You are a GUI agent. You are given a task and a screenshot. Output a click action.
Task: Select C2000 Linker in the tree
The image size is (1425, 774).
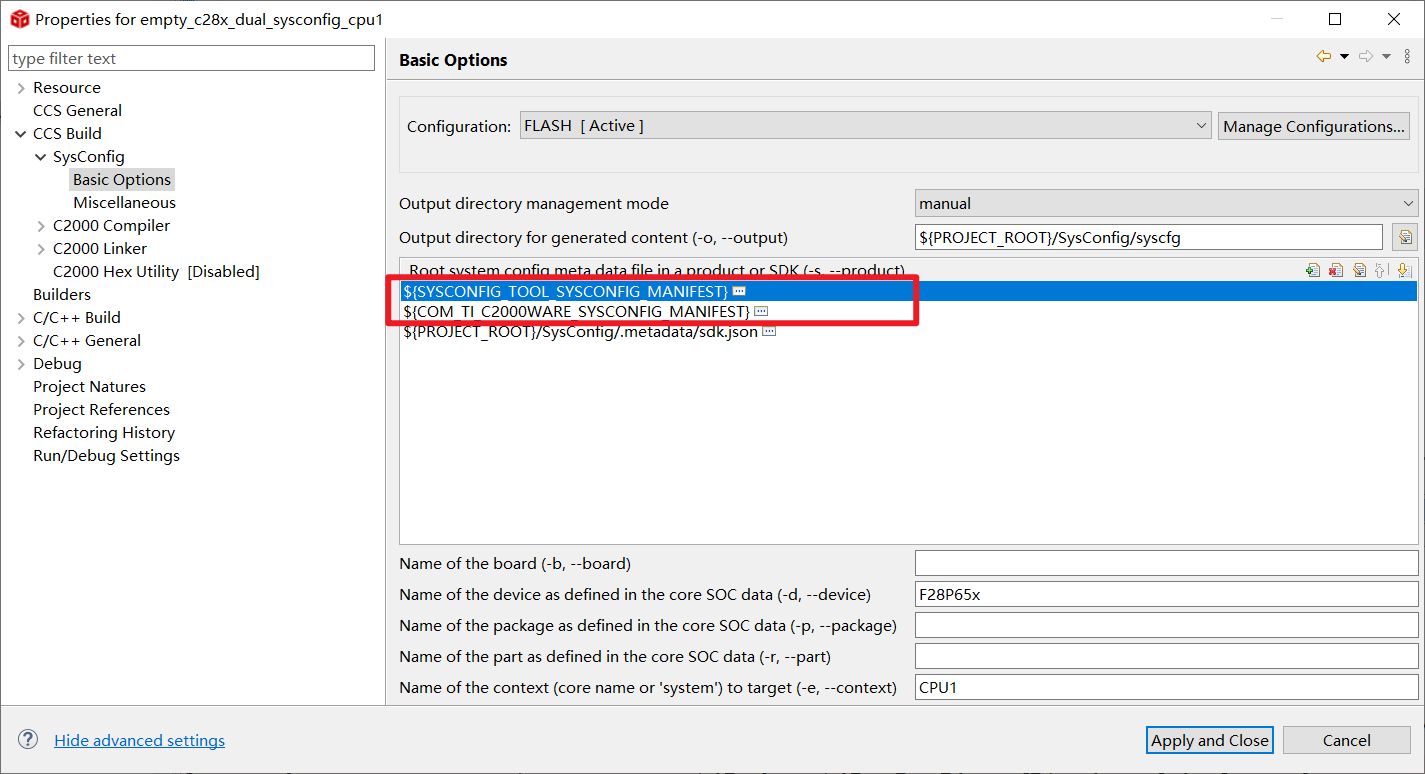pos(100,249)
